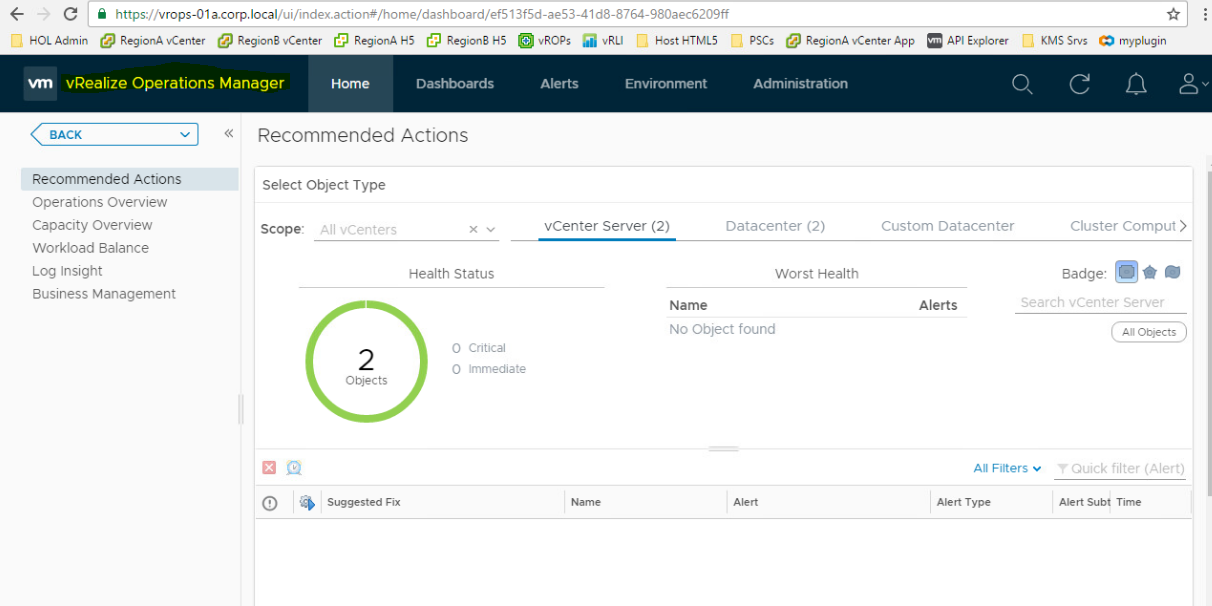Viewport: 1212px width, 606px height.
Task: Expand the BACK dropdown in the sidebar
Action: 185,134
